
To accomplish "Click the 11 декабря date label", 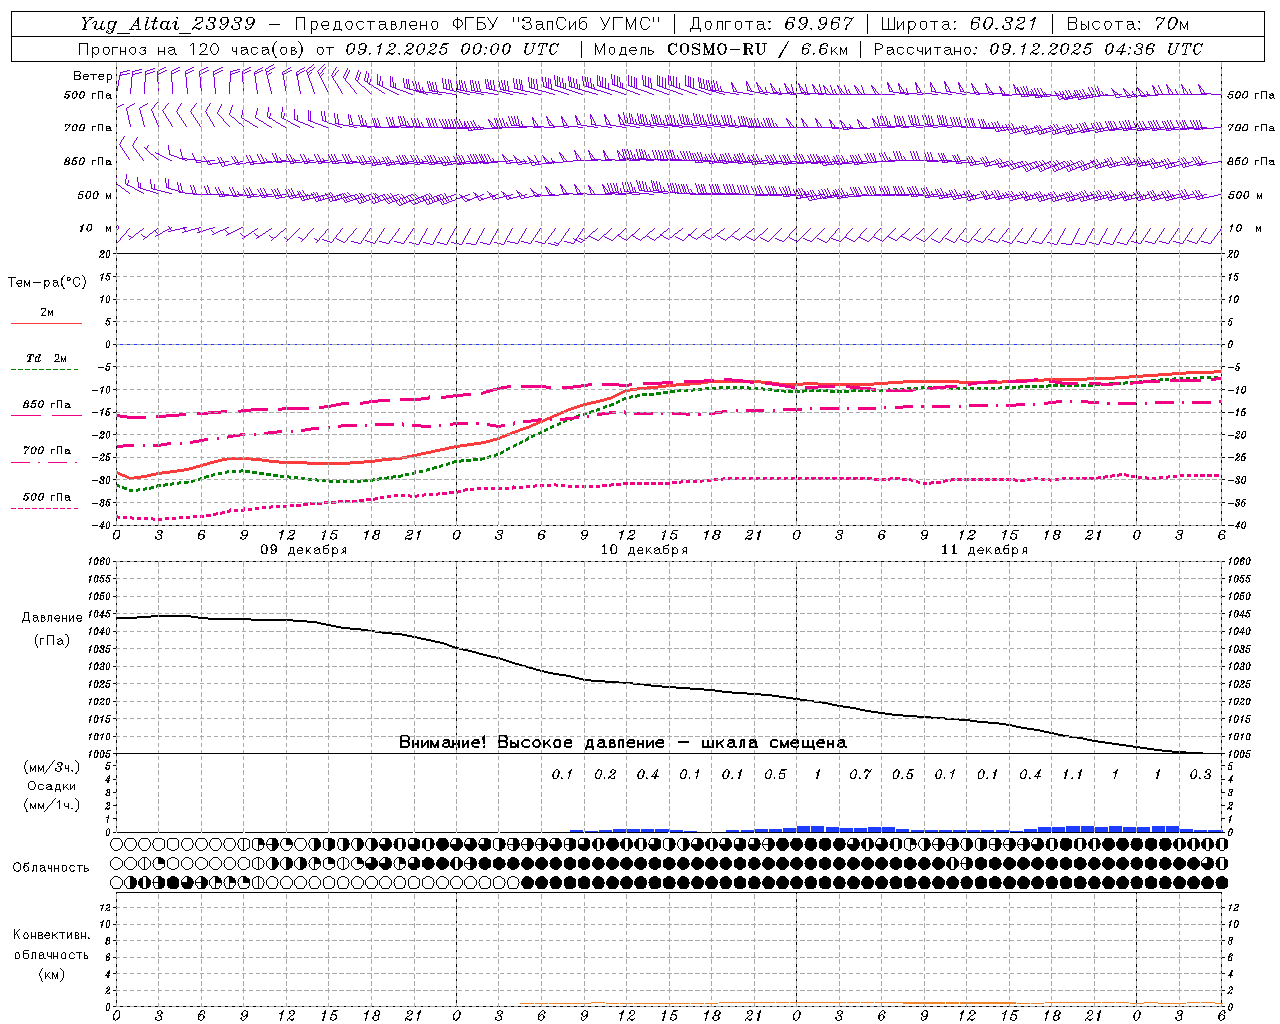I will click(984, 550).
